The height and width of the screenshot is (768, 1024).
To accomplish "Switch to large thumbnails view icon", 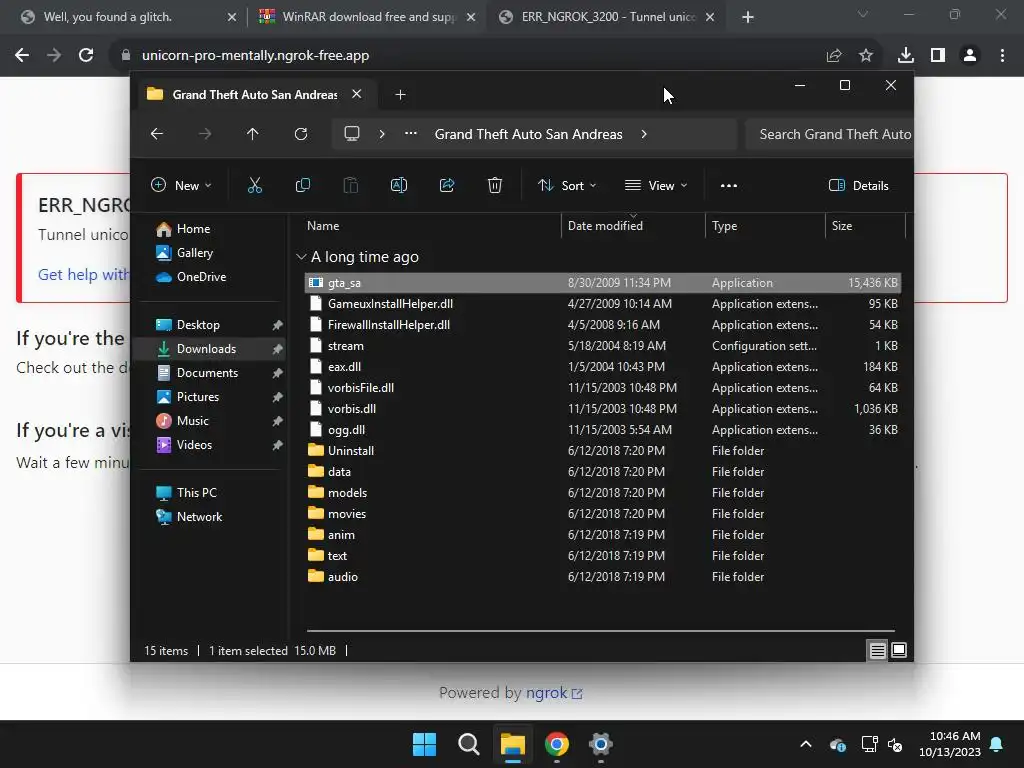I will coord(899,650).
